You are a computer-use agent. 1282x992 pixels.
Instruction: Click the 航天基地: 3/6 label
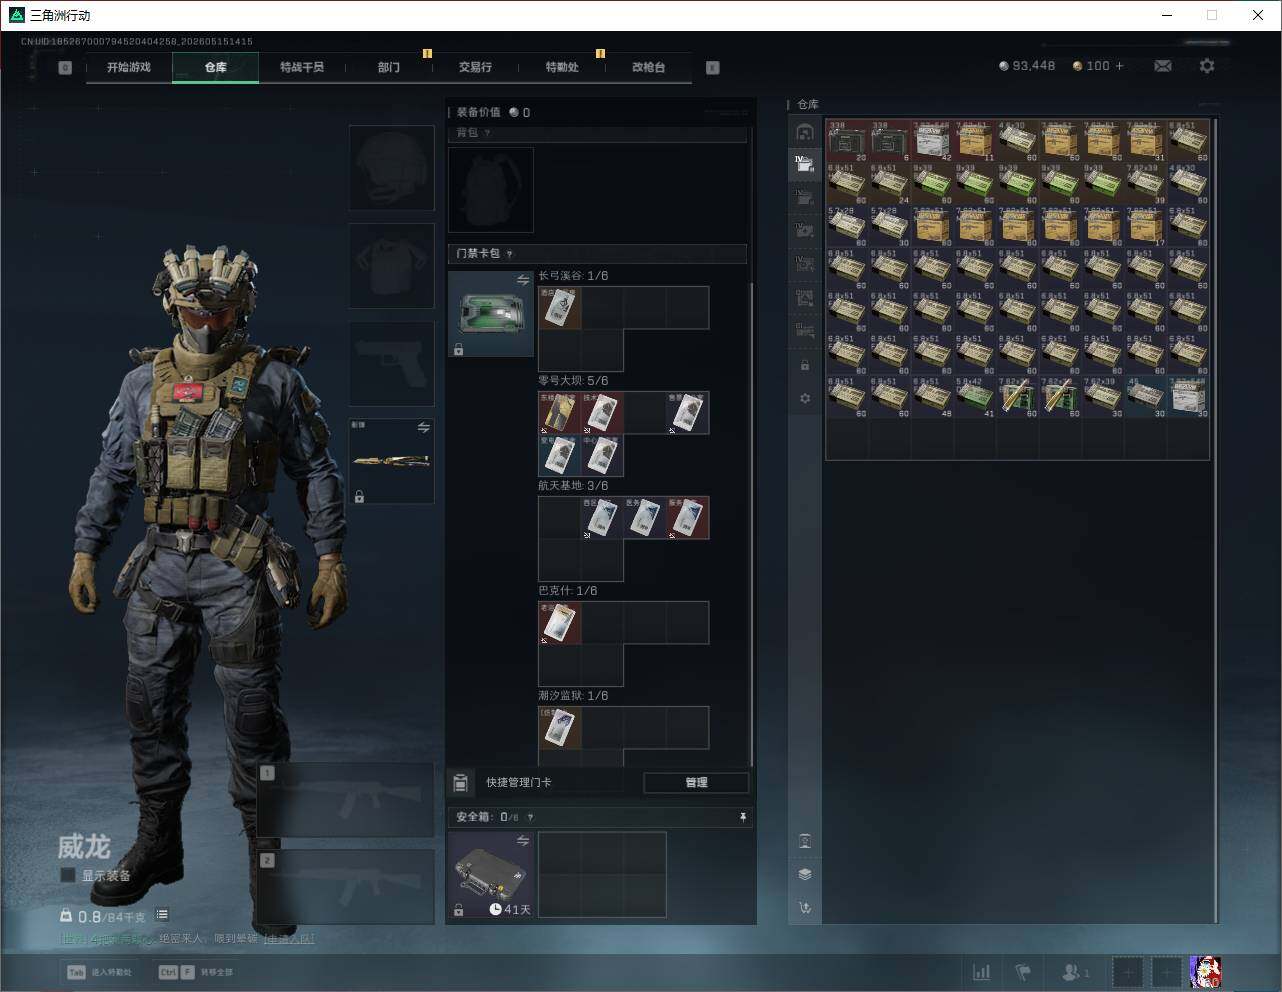[x=573, y=486]
